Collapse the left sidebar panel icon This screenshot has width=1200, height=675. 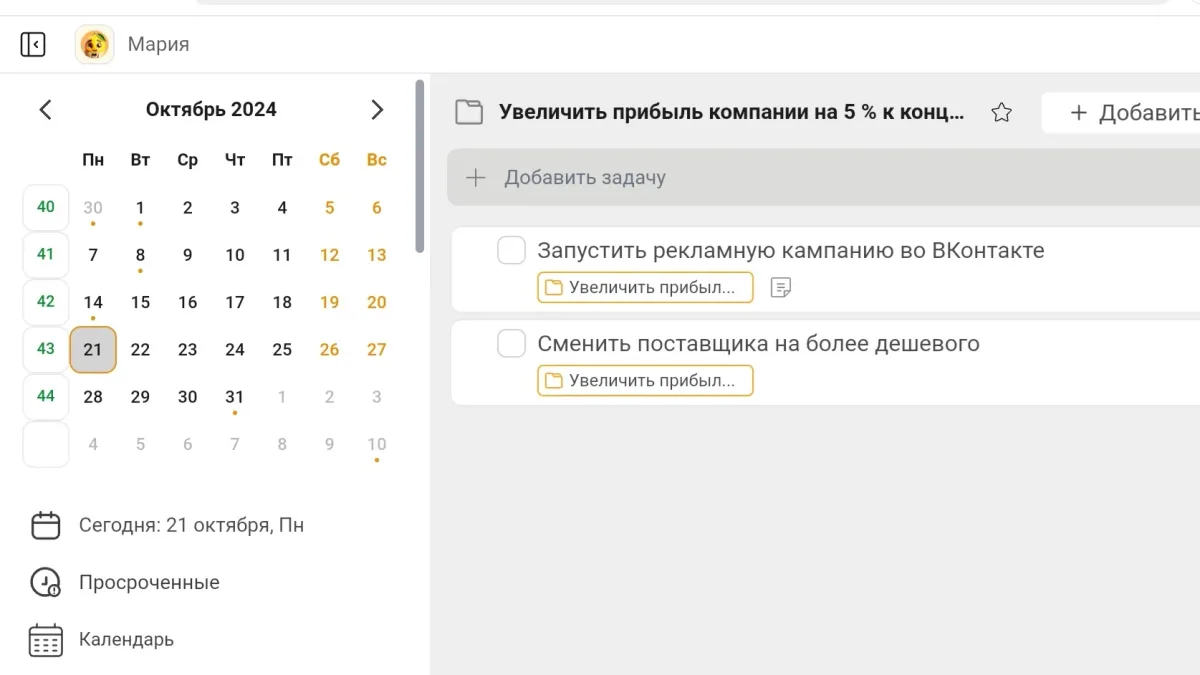33,45
